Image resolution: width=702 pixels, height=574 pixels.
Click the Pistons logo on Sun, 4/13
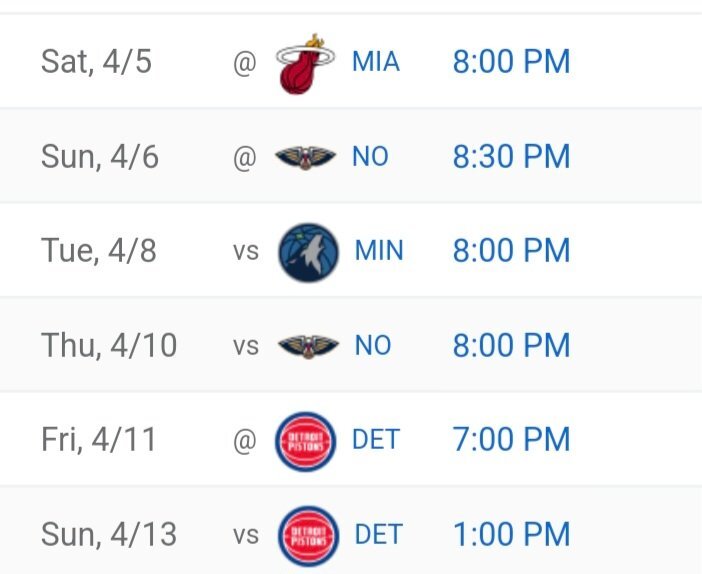(x=307, y=534)
